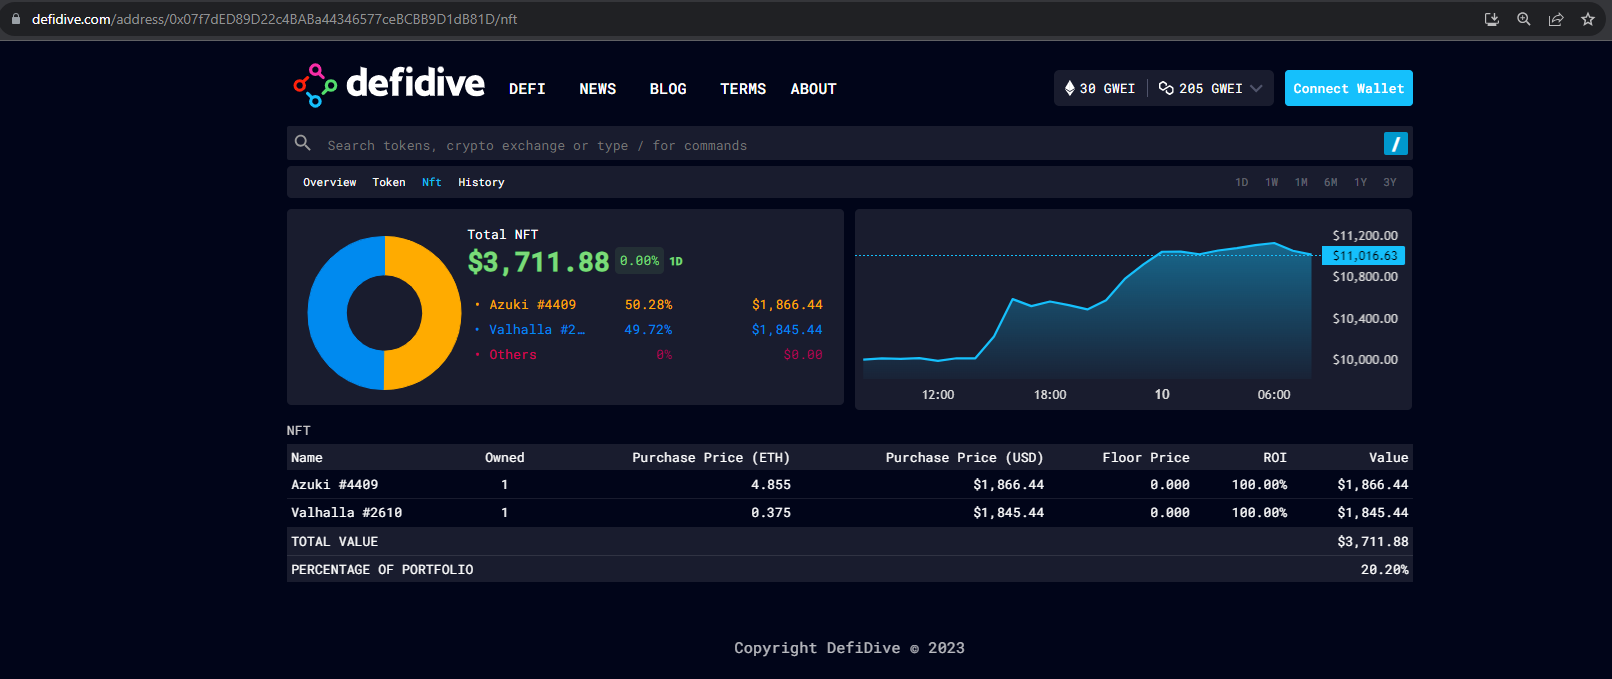The image size is (1612, 679).
Task: Click Valhalla #2610 in the NFT table
Action: click(347, 513)
